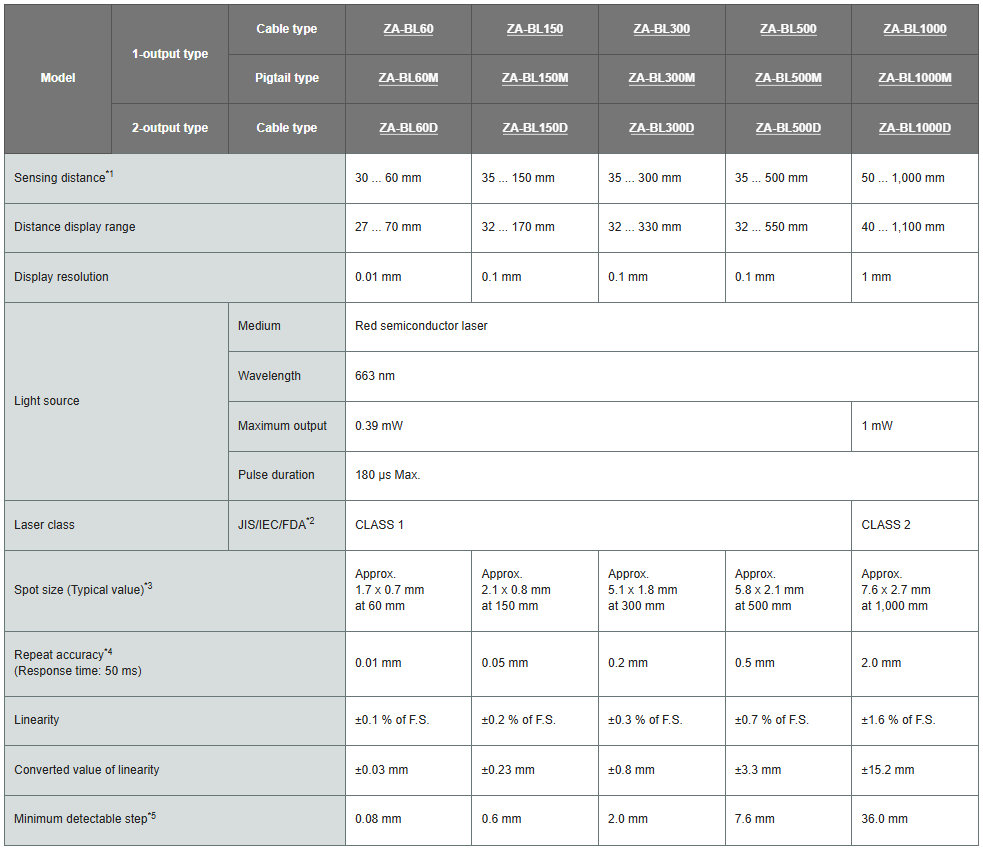This screenshot has width=983, height=852.
Task: Select the Sensing distance row label
Action: pyautogui.click(x=175, y=178)
